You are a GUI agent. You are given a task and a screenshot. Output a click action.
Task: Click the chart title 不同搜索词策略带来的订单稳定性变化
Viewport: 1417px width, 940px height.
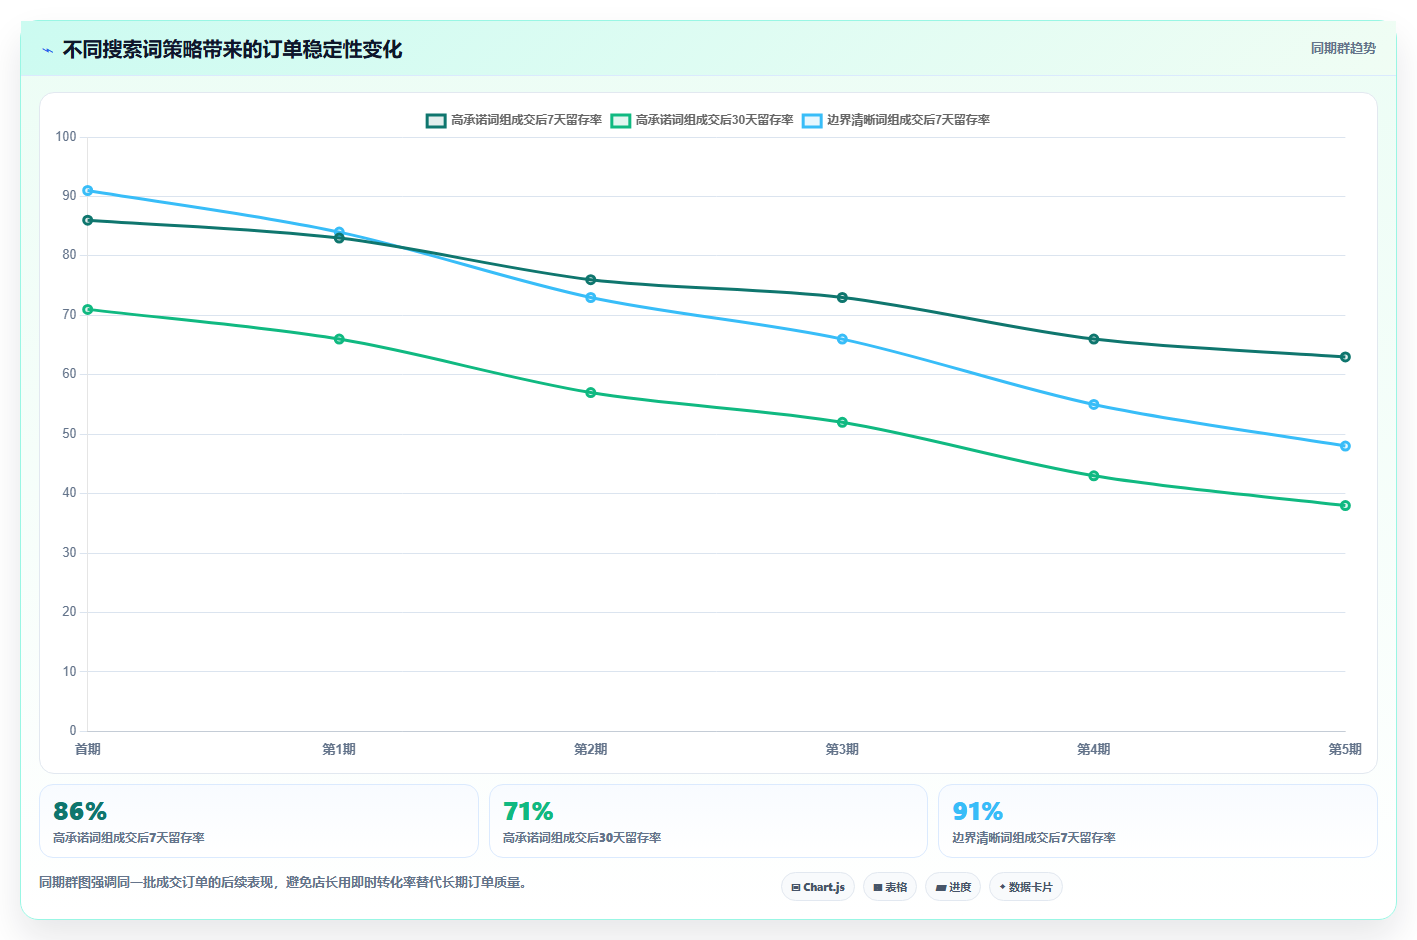click(232, 49)
